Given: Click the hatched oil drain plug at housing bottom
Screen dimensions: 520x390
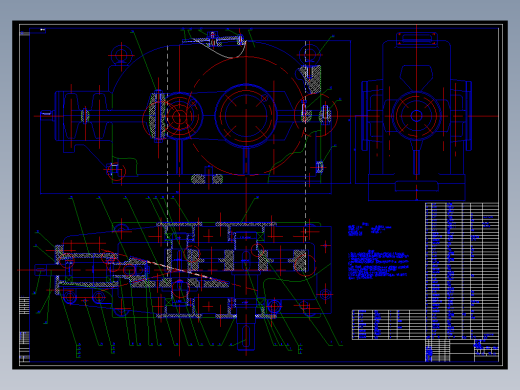Looking at the screenshot, I should point(207,178).
